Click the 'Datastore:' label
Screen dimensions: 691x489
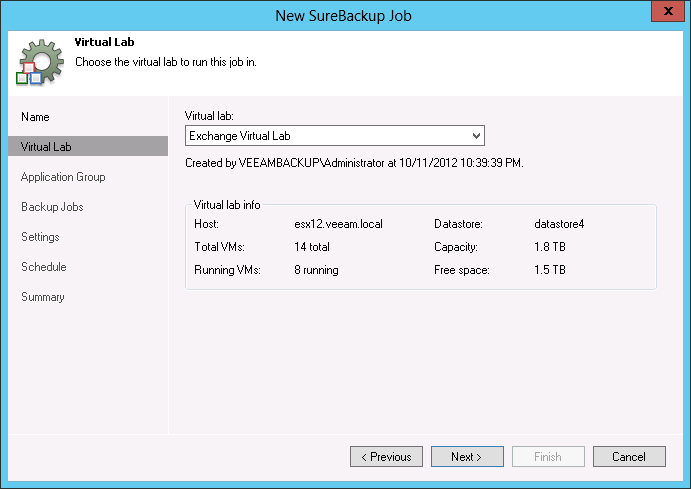458,224
